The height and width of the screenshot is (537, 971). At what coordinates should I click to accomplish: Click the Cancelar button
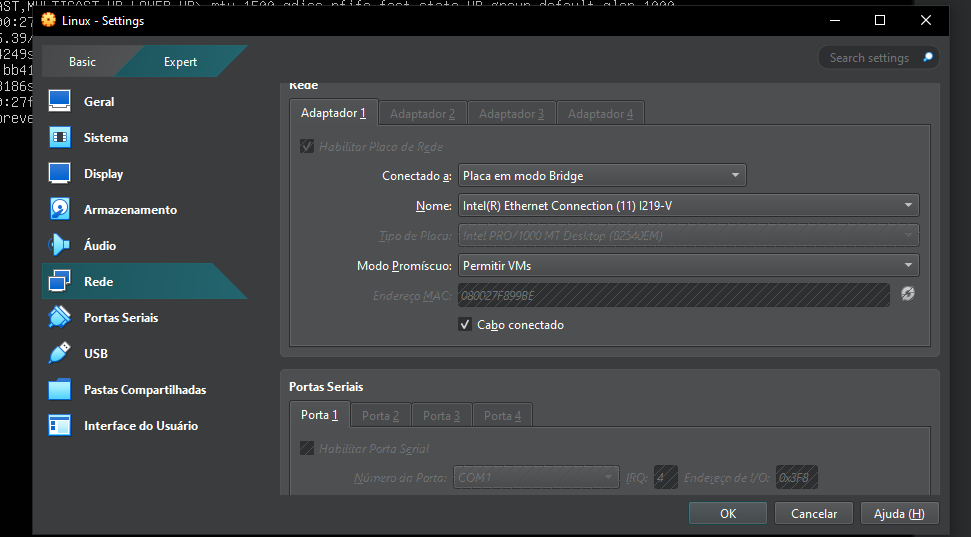[814, 513]
